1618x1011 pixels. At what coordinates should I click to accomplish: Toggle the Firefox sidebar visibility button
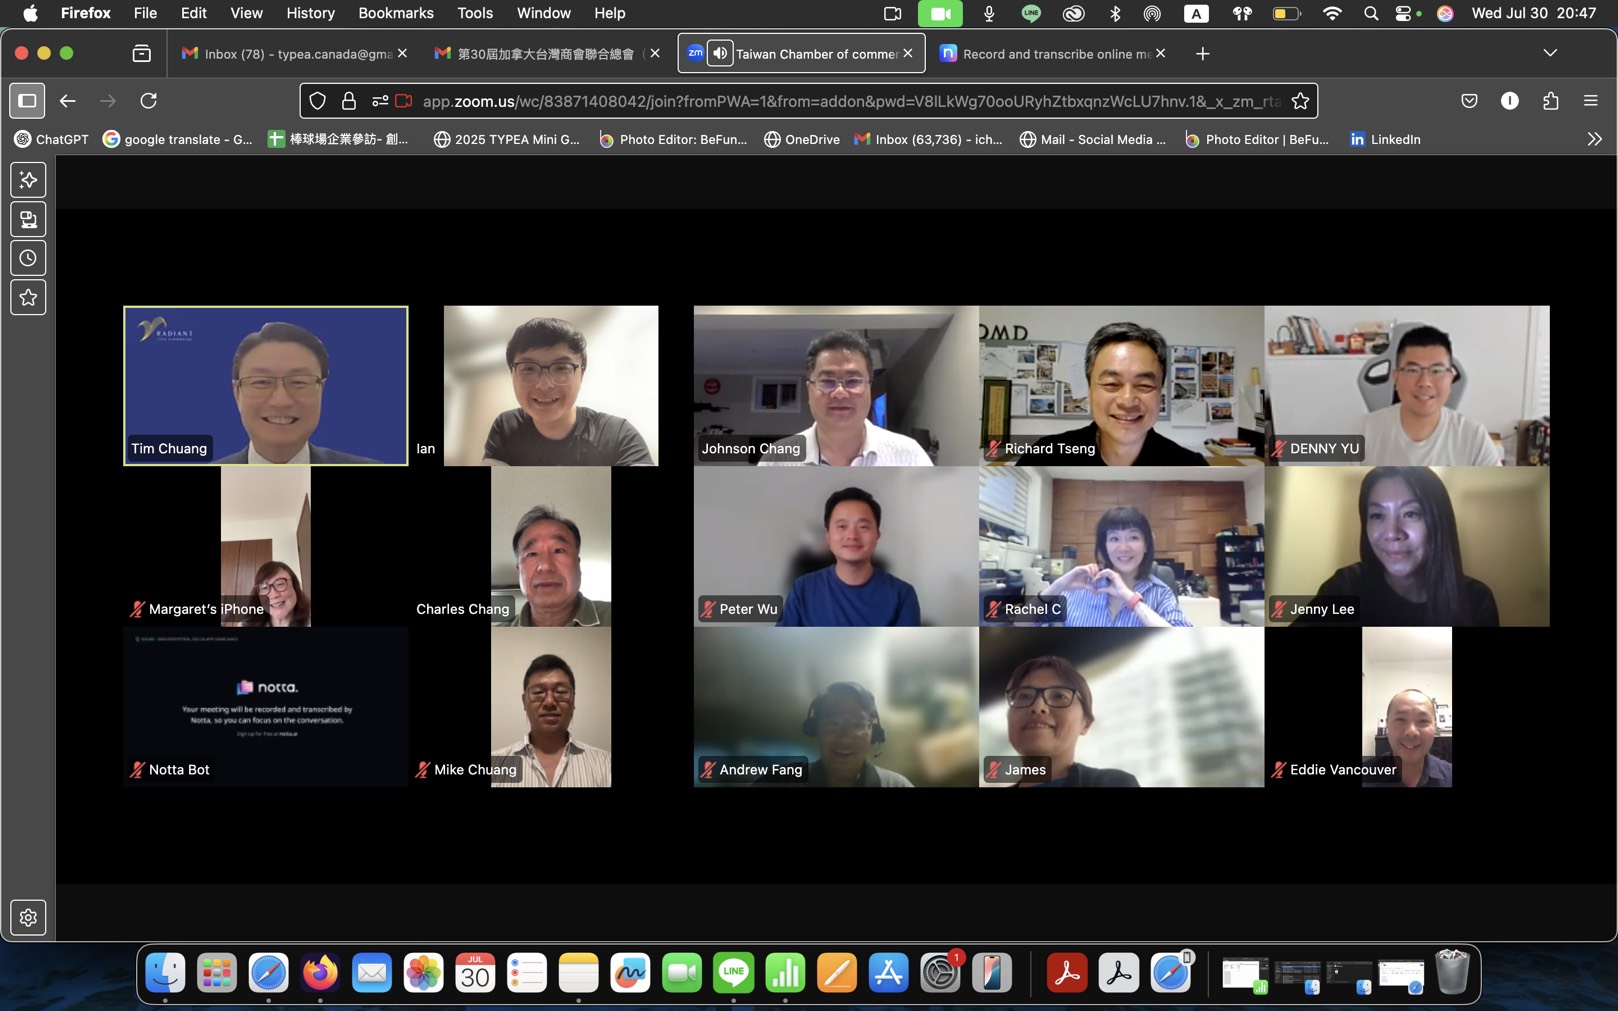coord(27,100)
